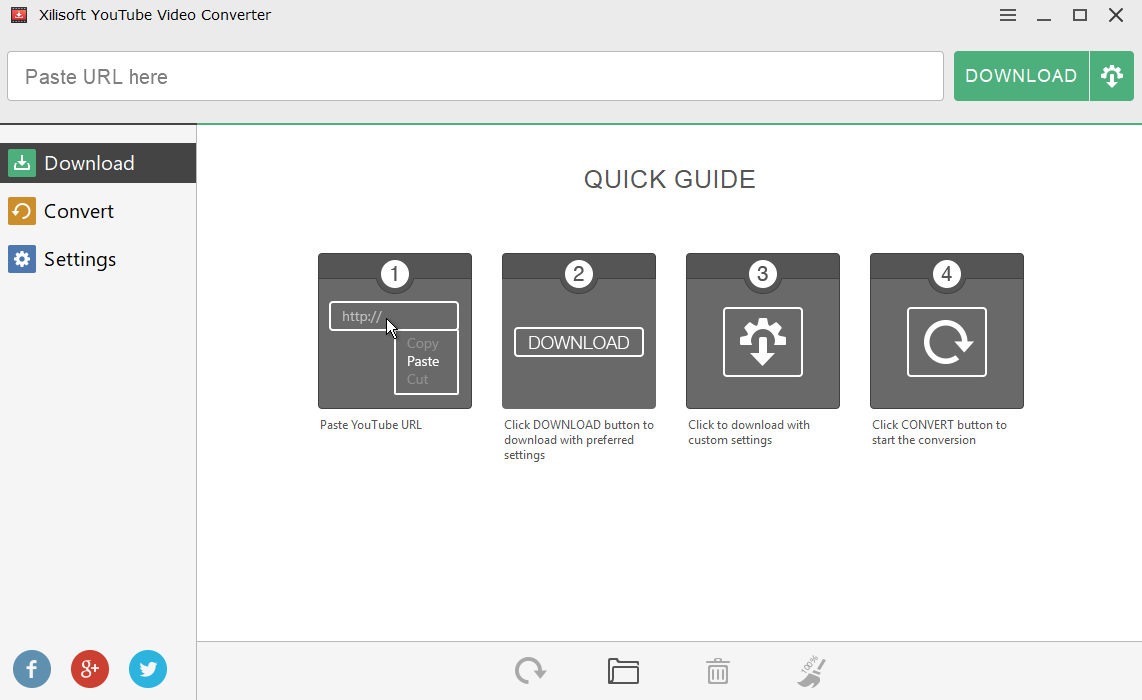1142x700 pixels.
Task: Open the Twitter share icon
Action: pos(148,669)
